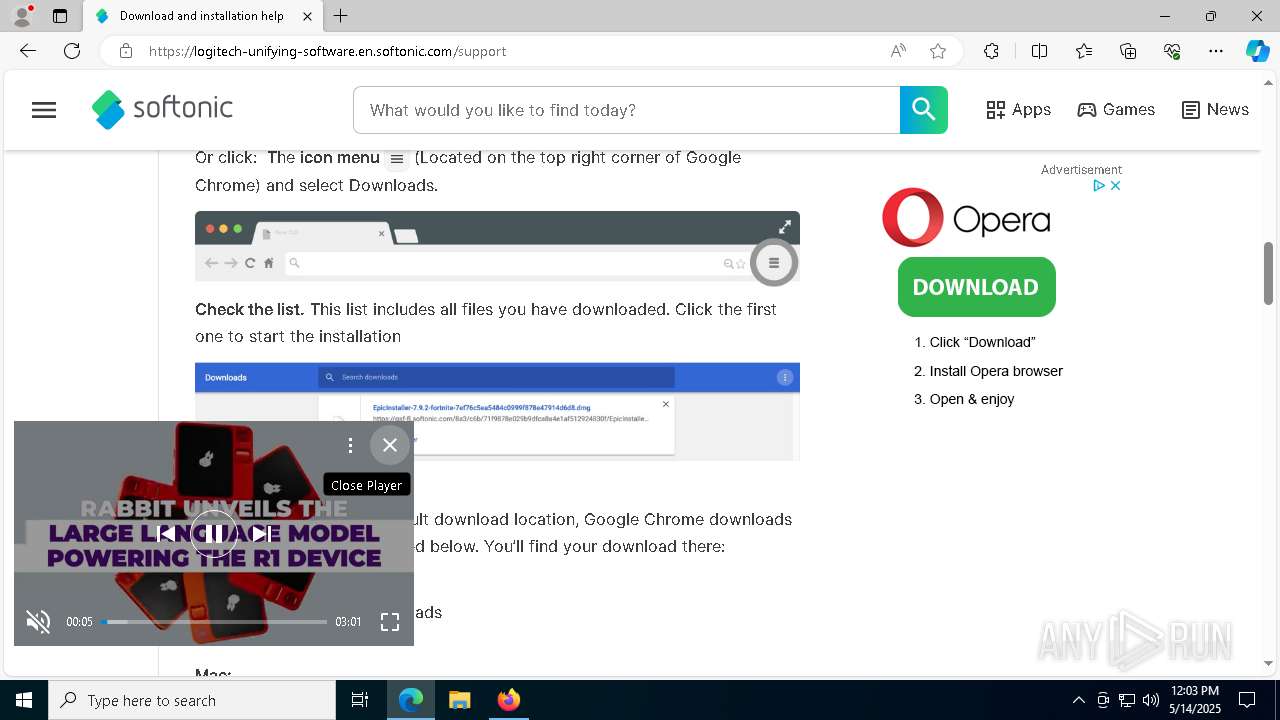The image size is (1280, 720).
Task: Reload the page with the refresh icon
Action: [x=72, y=51]
